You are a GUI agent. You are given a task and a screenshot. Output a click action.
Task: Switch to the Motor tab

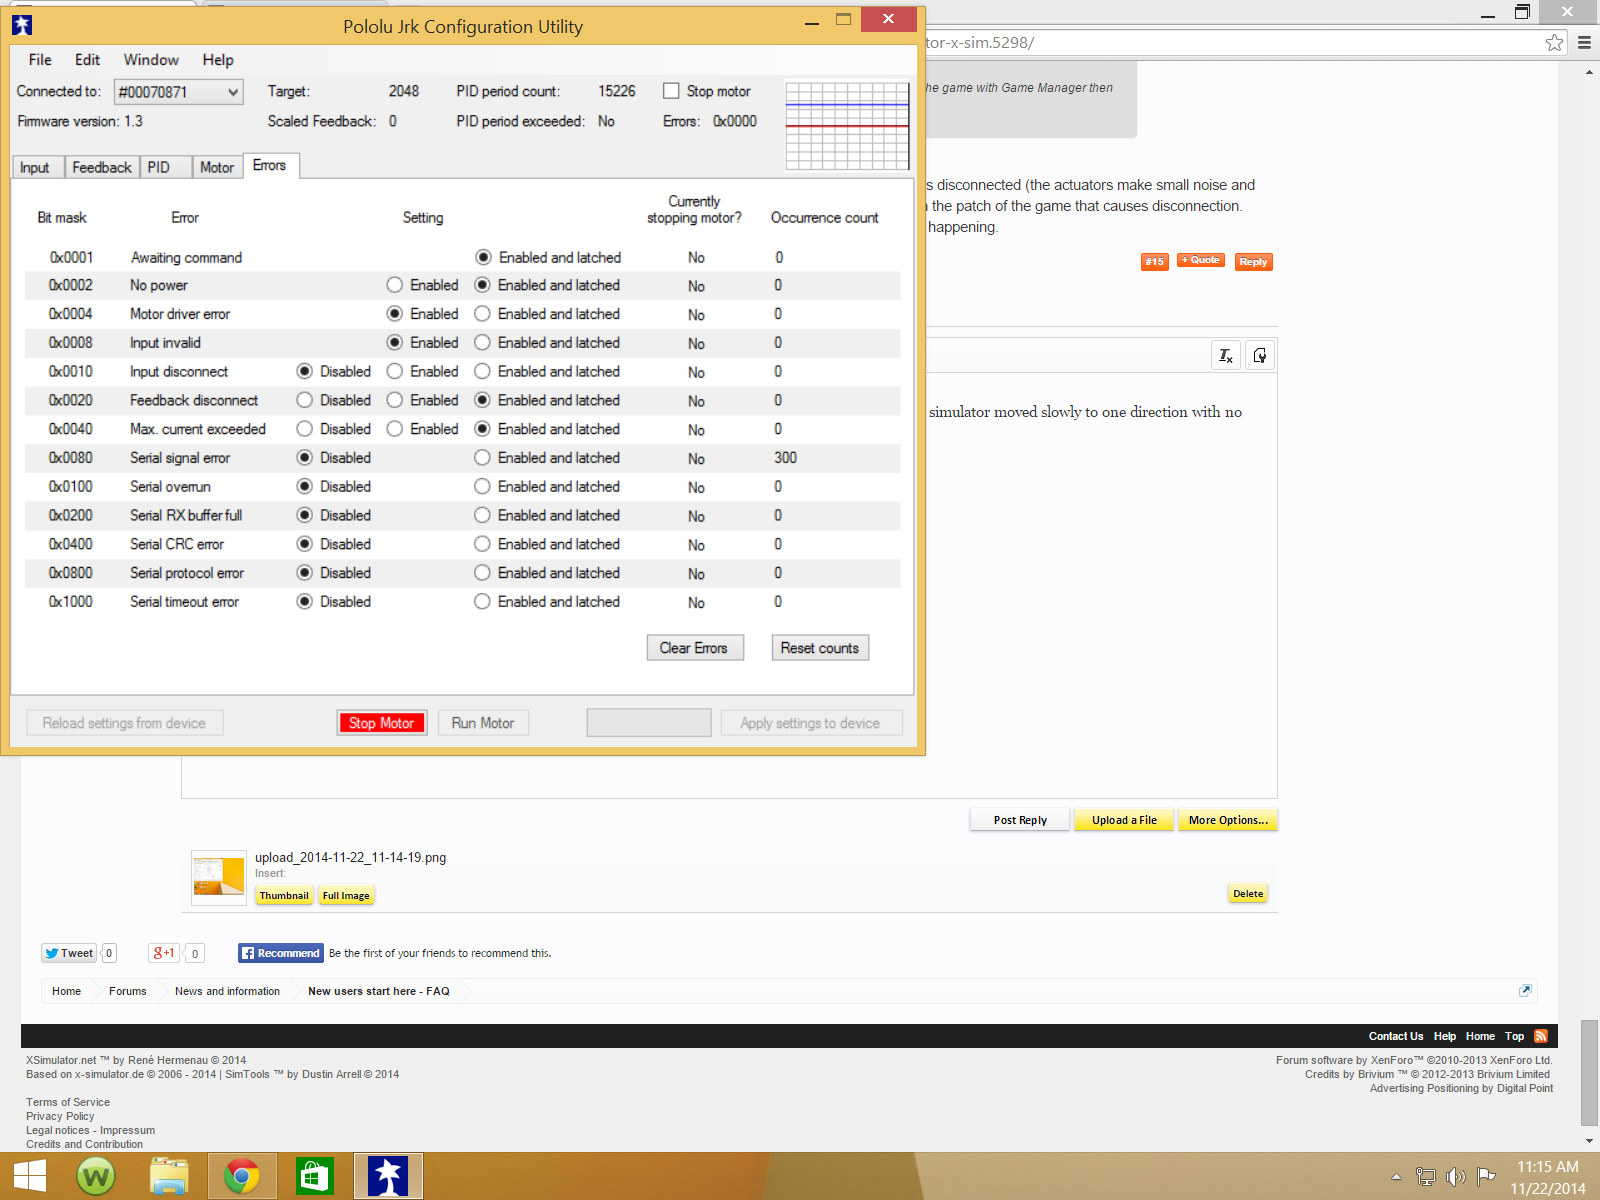pyautogui.click(x=217, y=167)
